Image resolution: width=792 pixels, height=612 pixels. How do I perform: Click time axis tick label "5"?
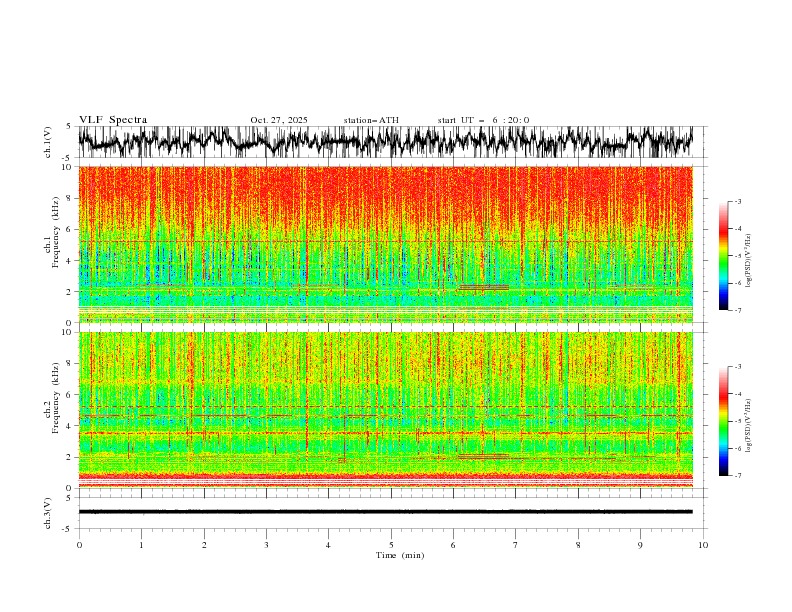[x=391, y=545]
